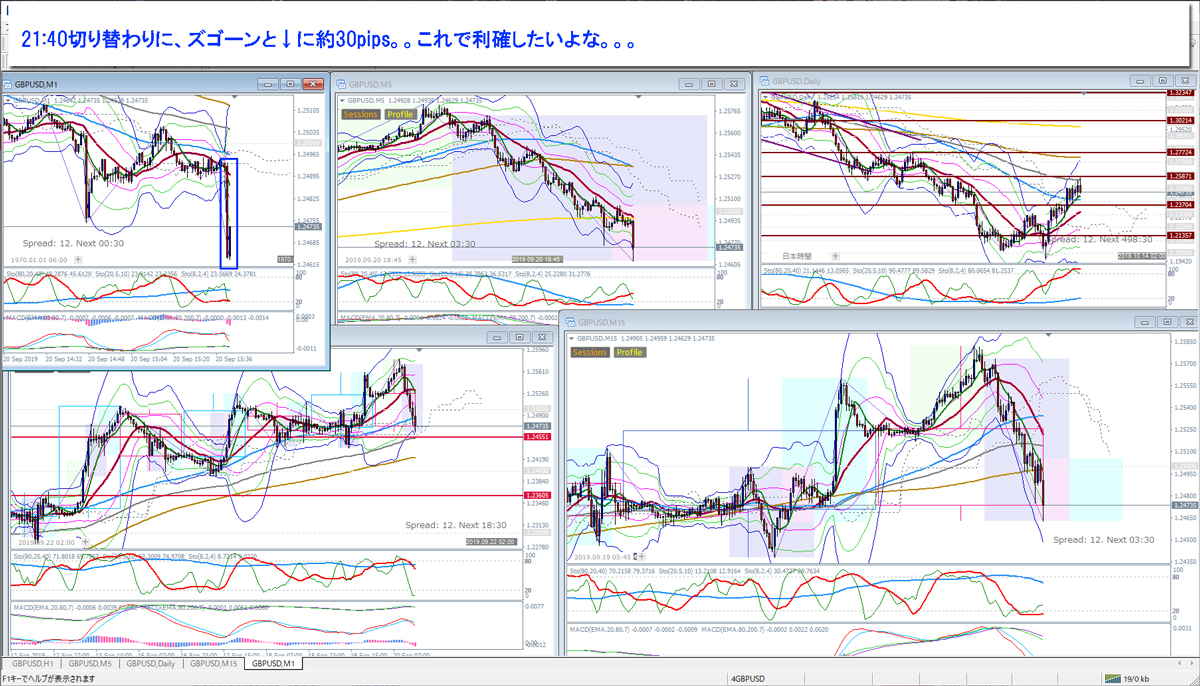
Task: Close the GBPUSD,Daily chart window
Action: [x=1185, y=80]
